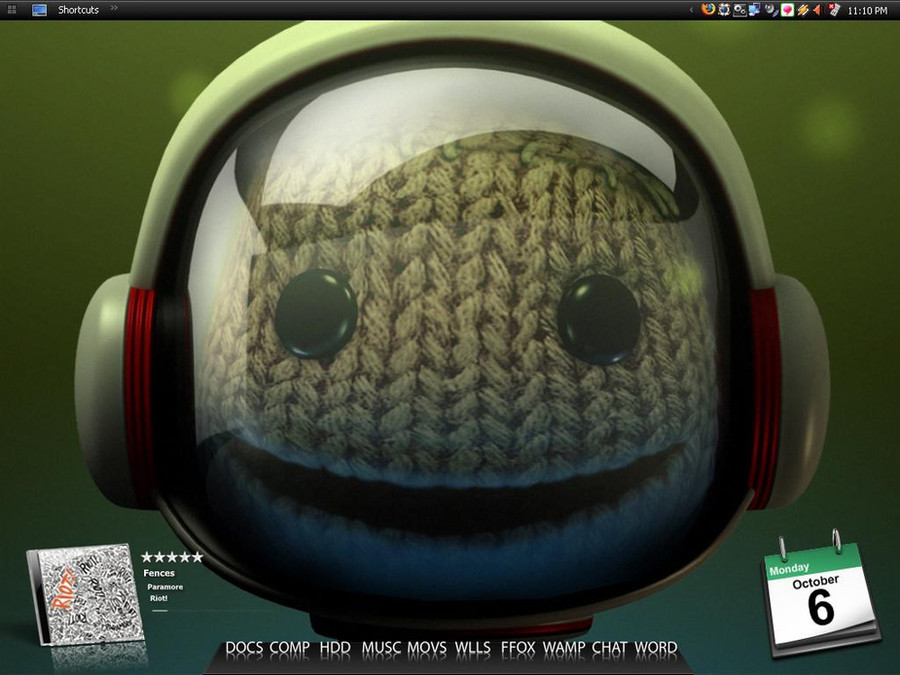
Task: Expand the Shortcuts toolbar chevron
Action: pos(114,7)
